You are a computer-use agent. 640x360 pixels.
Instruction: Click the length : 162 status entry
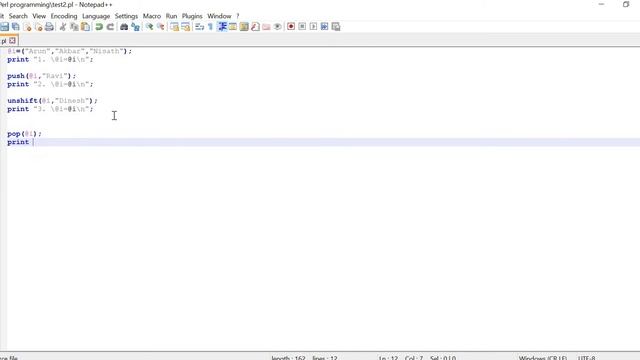(x=288, y=358)
